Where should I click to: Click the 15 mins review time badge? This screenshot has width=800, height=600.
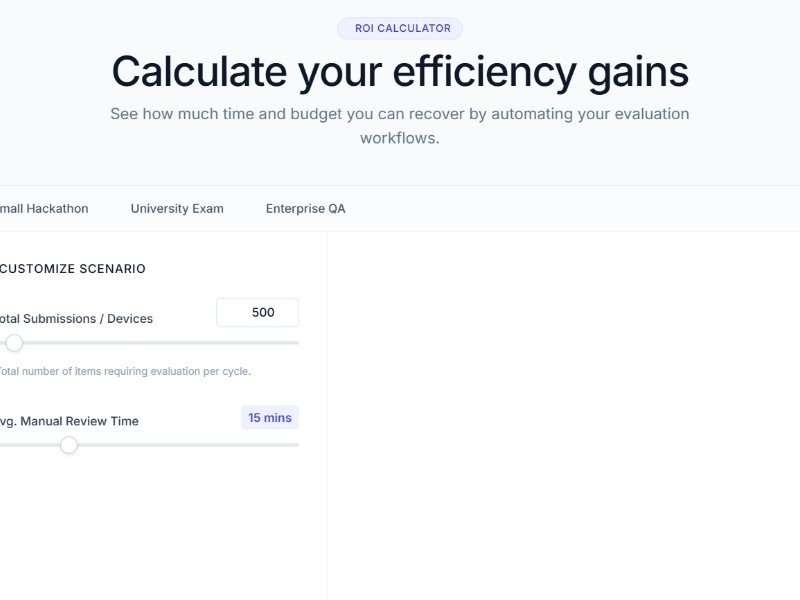pyautogui.click(x=270, y=418)
